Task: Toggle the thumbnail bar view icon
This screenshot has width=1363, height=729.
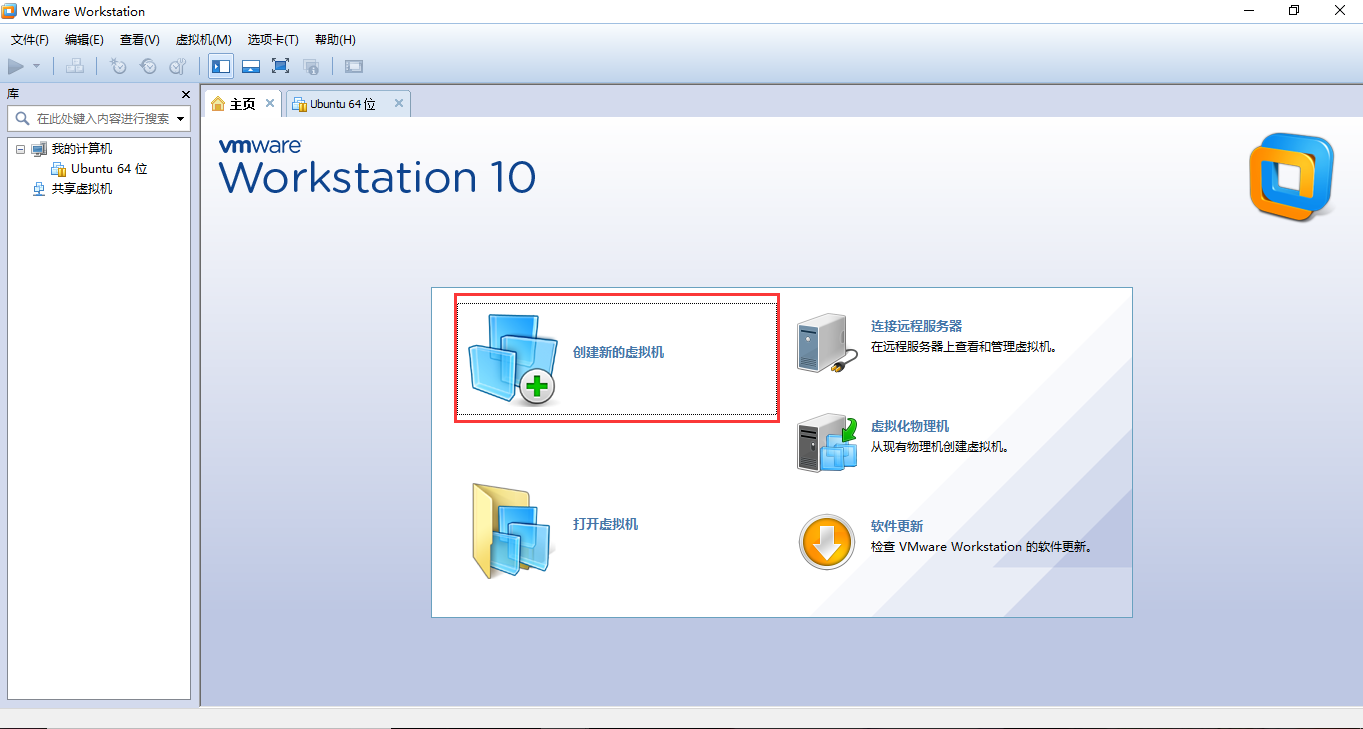Action: [x=251, y=66]
